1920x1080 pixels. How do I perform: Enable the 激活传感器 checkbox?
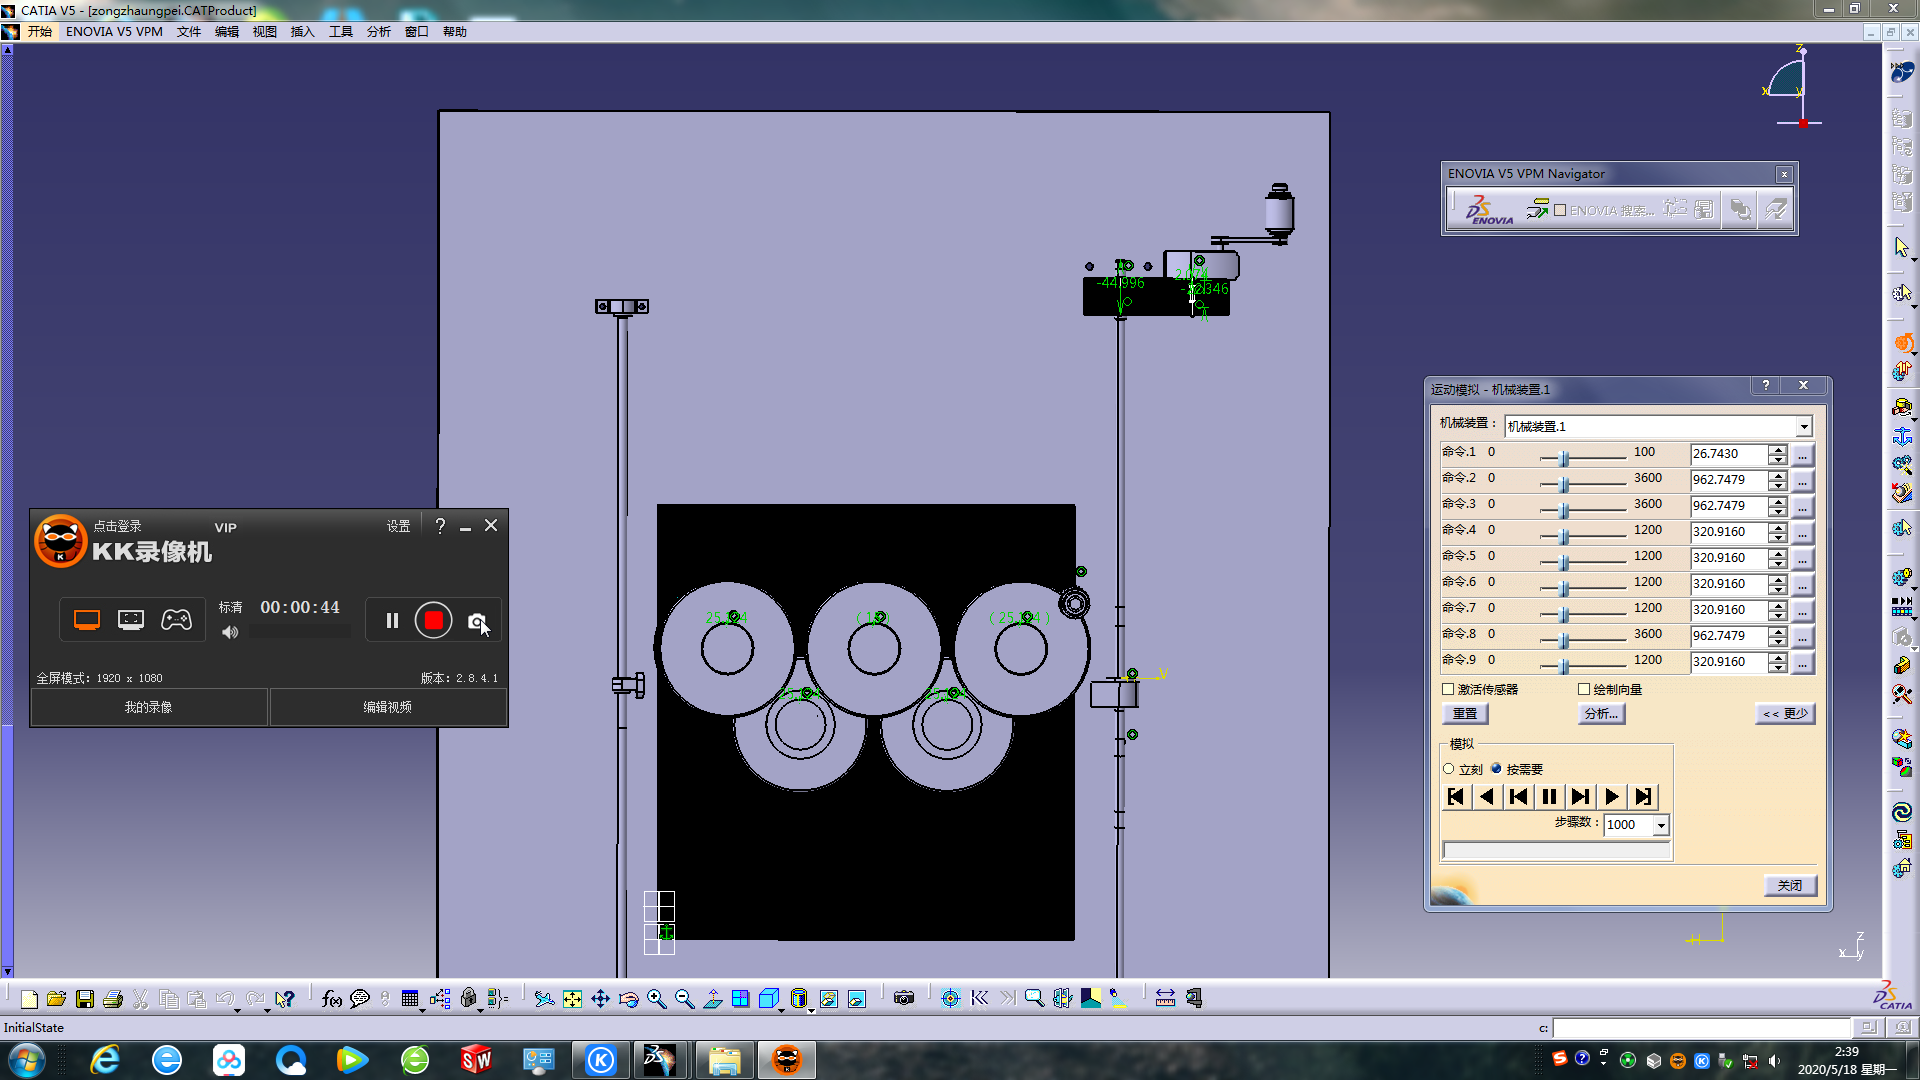point(1448,689)
